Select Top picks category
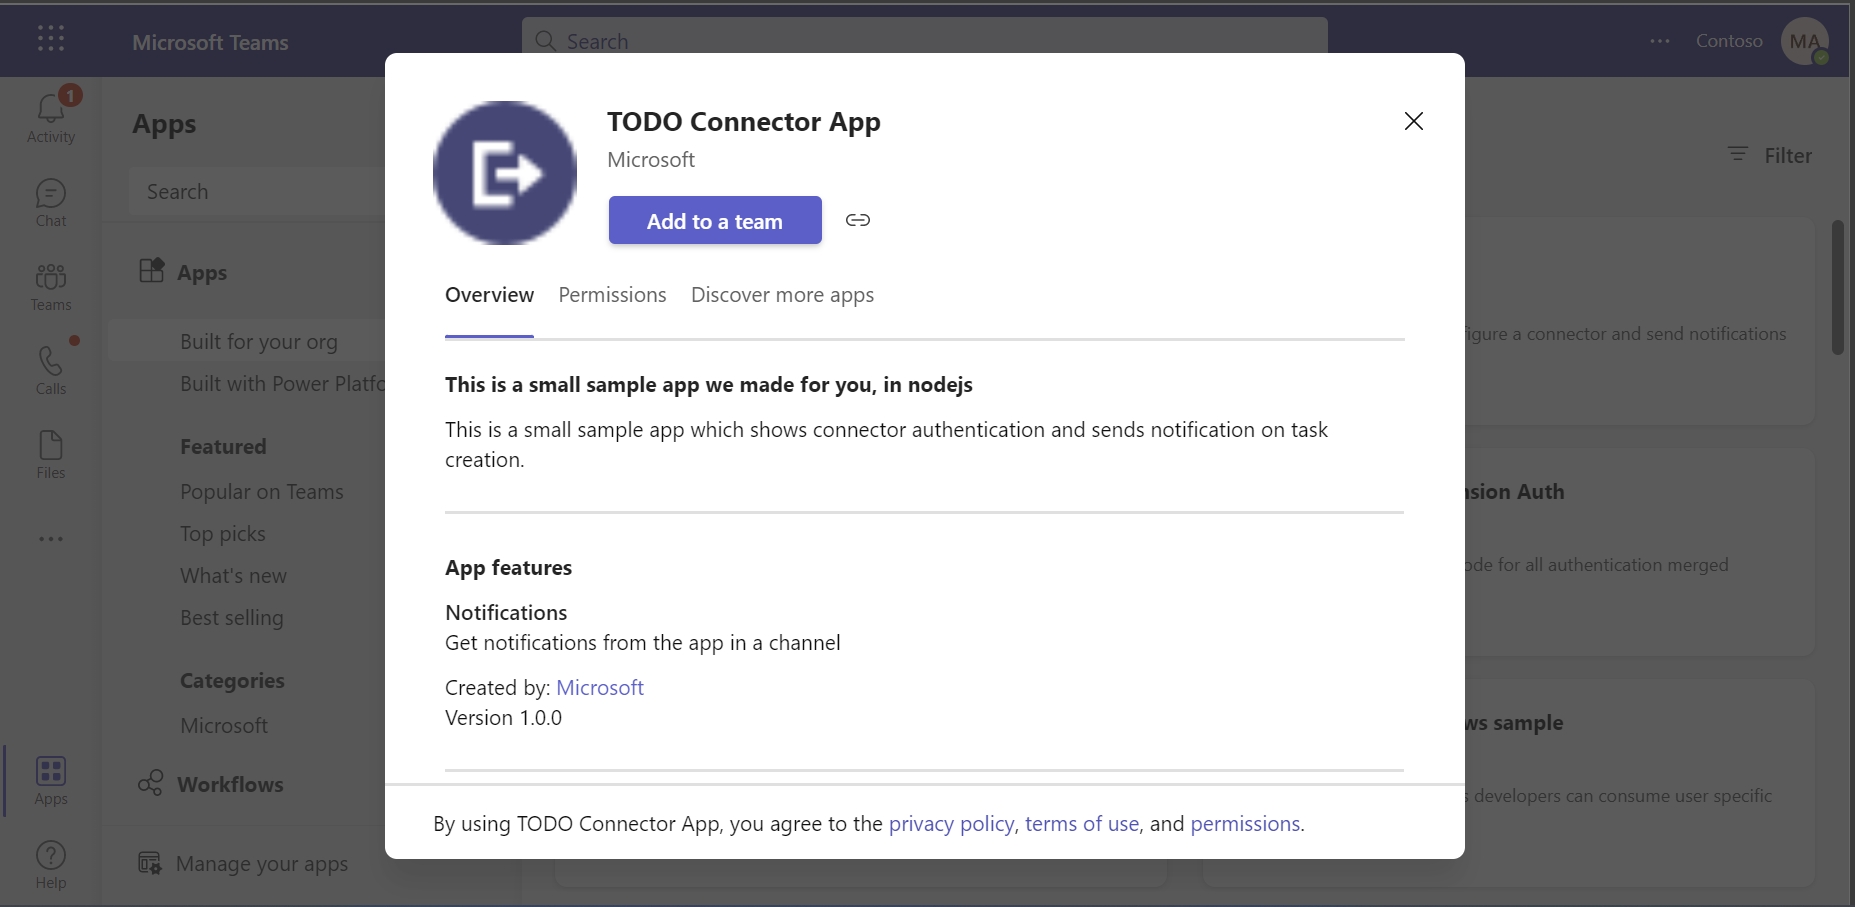 pos(223,534)
